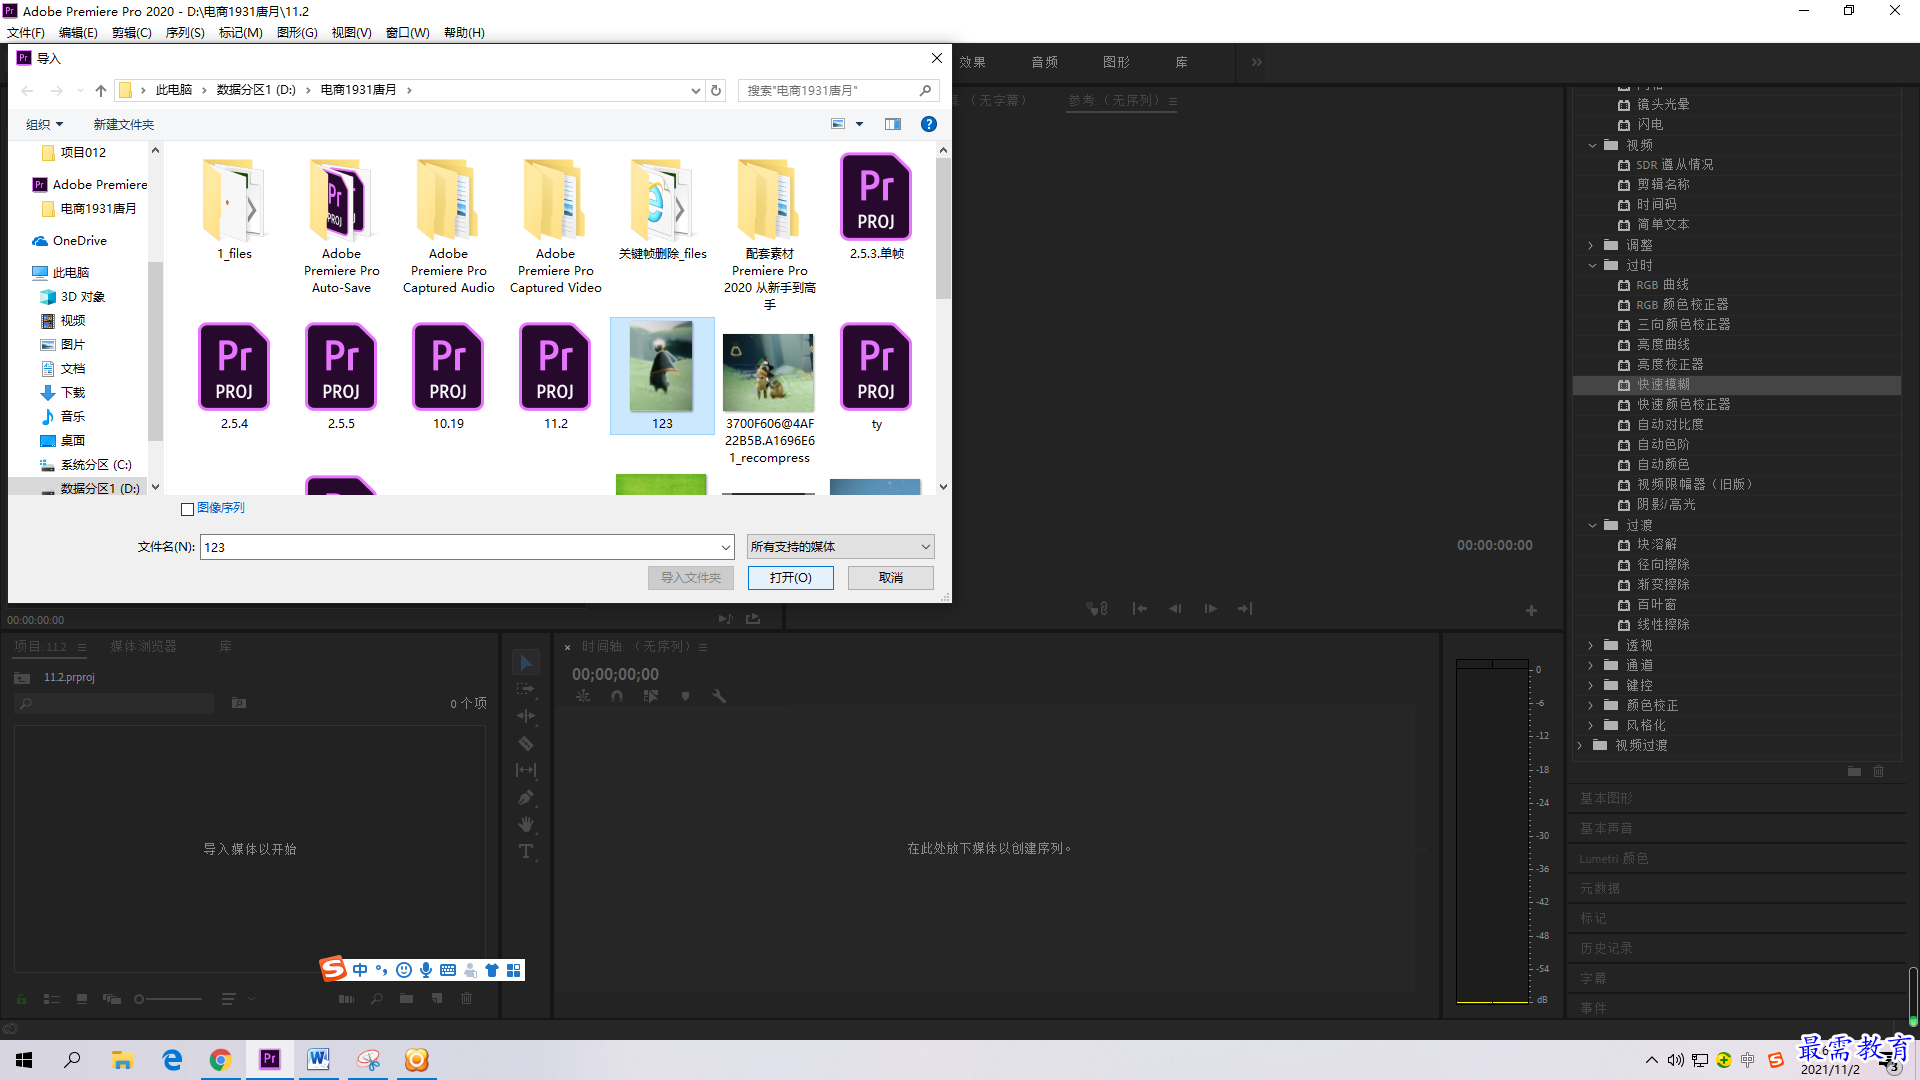Screen dimensions: 1920x1080
Task: Open the 2.5.4 Premiere project file
Action: coord(234,376)
